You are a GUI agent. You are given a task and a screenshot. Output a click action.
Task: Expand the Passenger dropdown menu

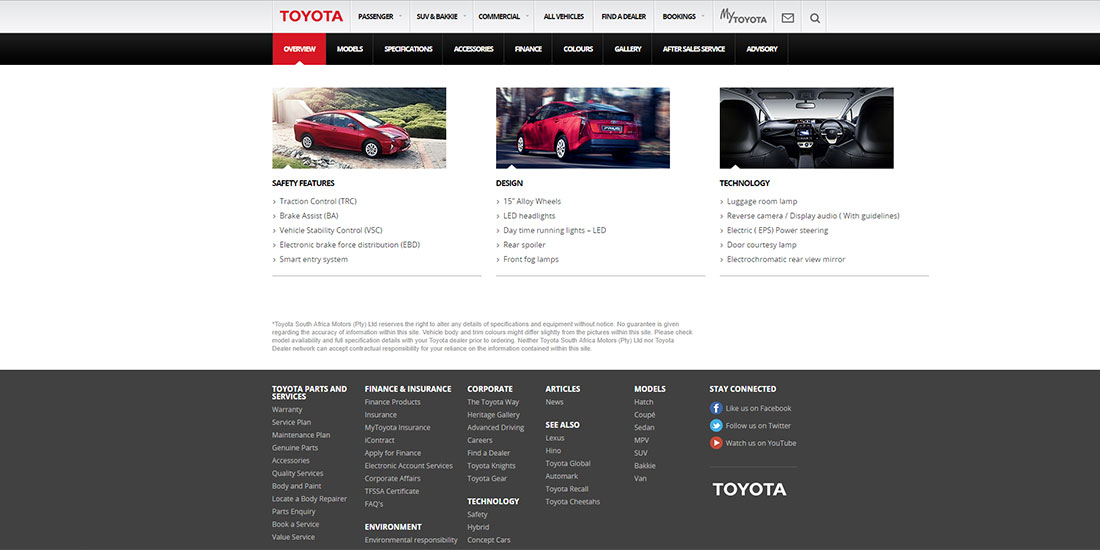coord(380,17)
